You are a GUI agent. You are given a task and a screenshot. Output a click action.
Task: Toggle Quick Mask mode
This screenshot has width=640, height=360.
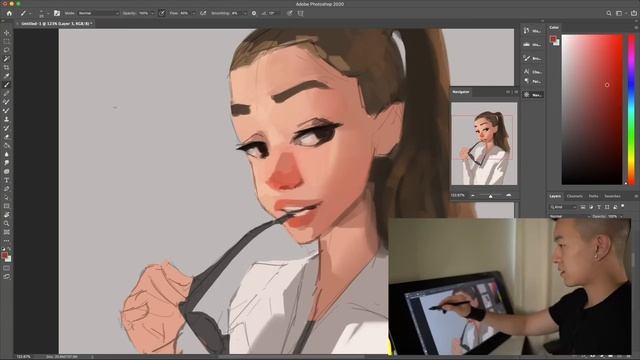tap(7, 268)
